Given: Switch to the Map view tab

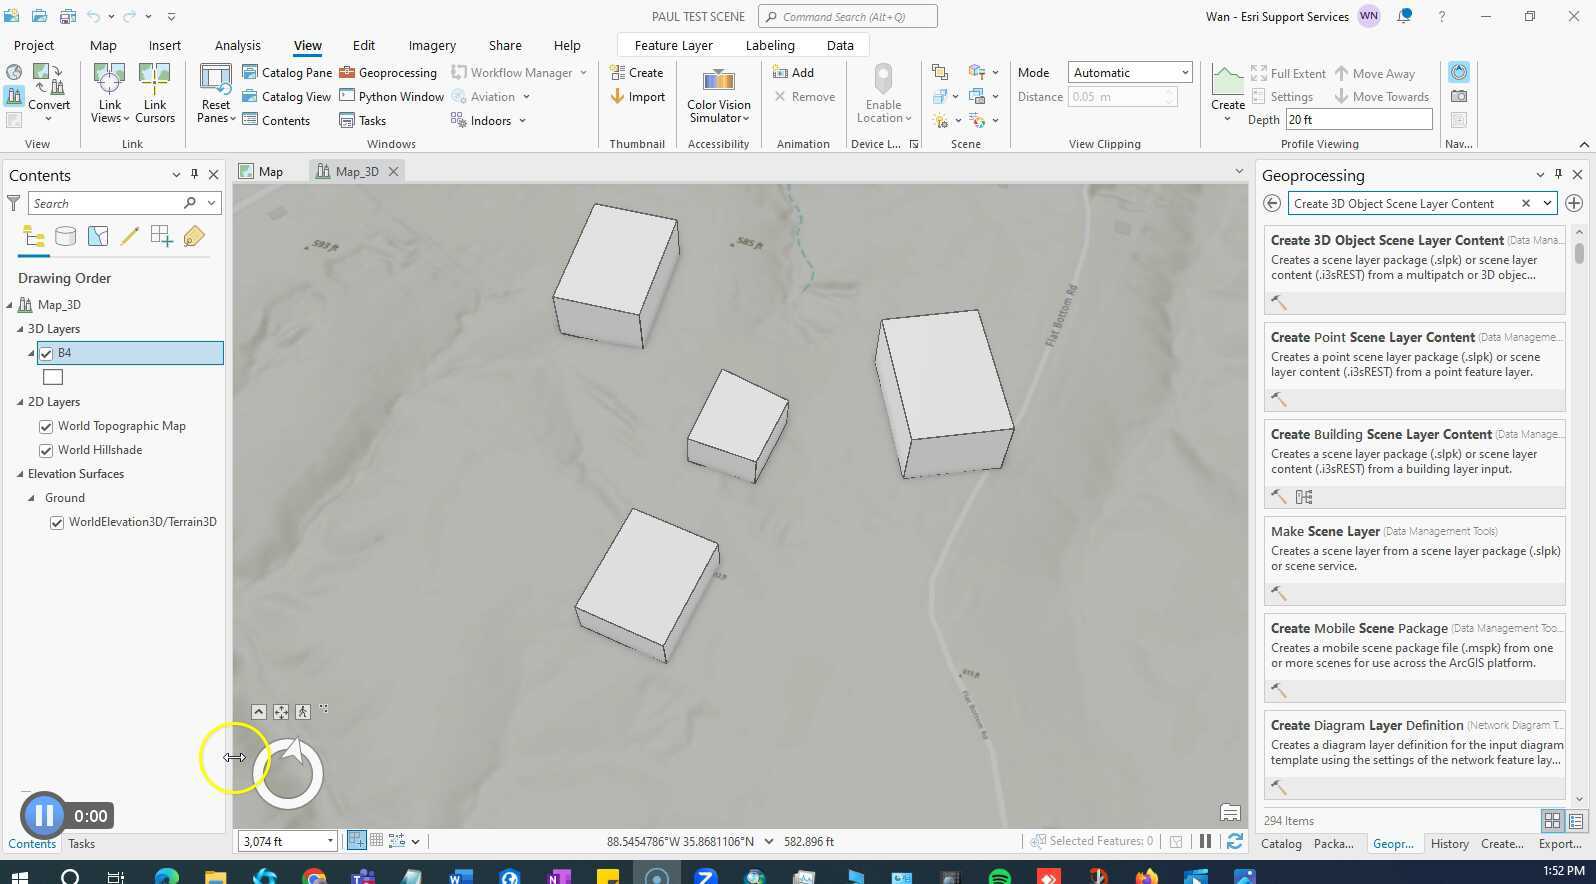Looking at the screenshot, I should (x=262, y=171).
